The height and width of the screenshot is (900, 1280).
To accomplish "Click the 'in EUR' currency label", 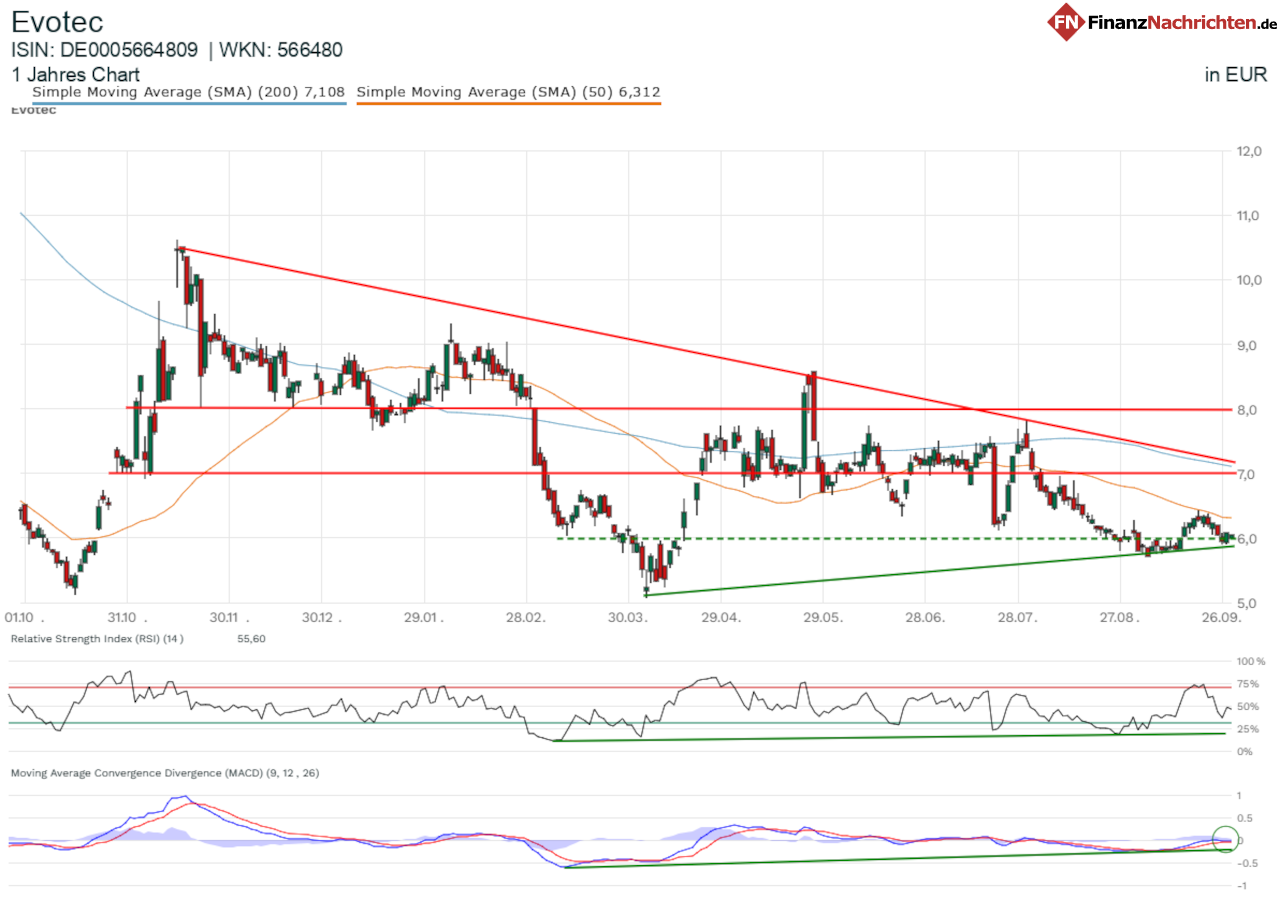I will (x=1236, y=74).
